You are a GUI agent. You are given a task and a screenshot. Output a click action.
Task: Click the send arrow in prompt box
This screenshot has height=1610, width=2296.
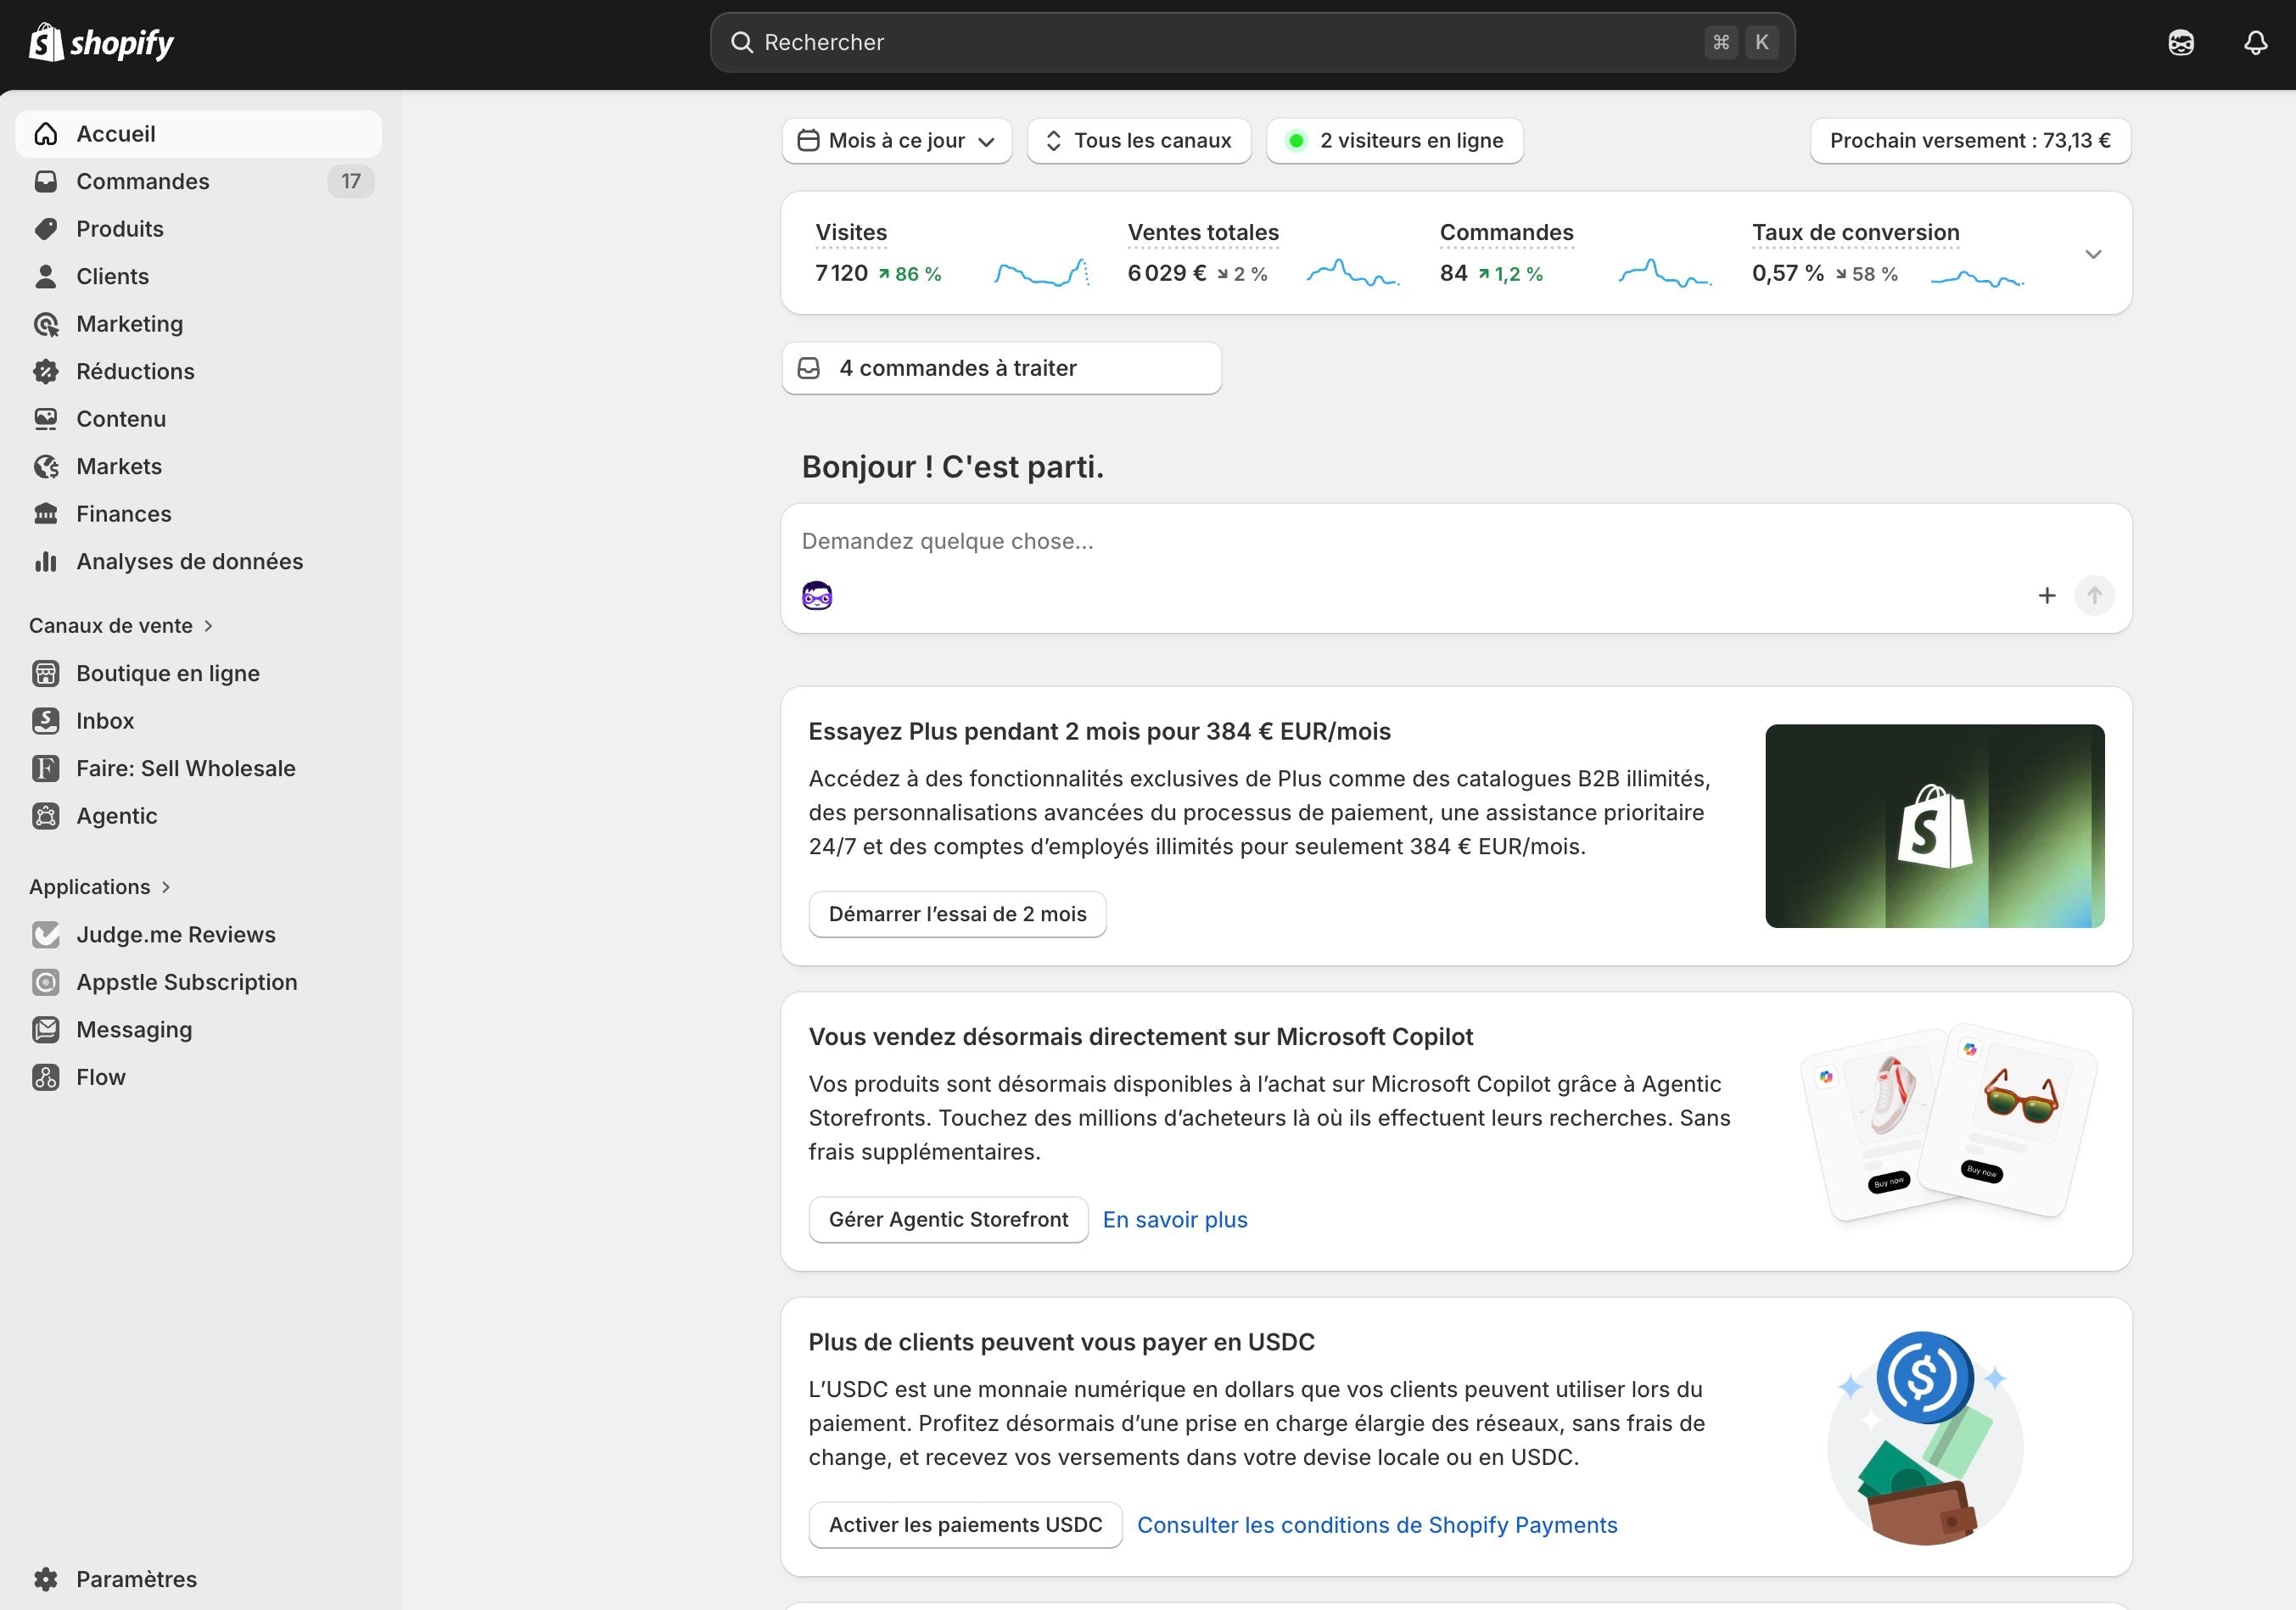click(2094, 596)
